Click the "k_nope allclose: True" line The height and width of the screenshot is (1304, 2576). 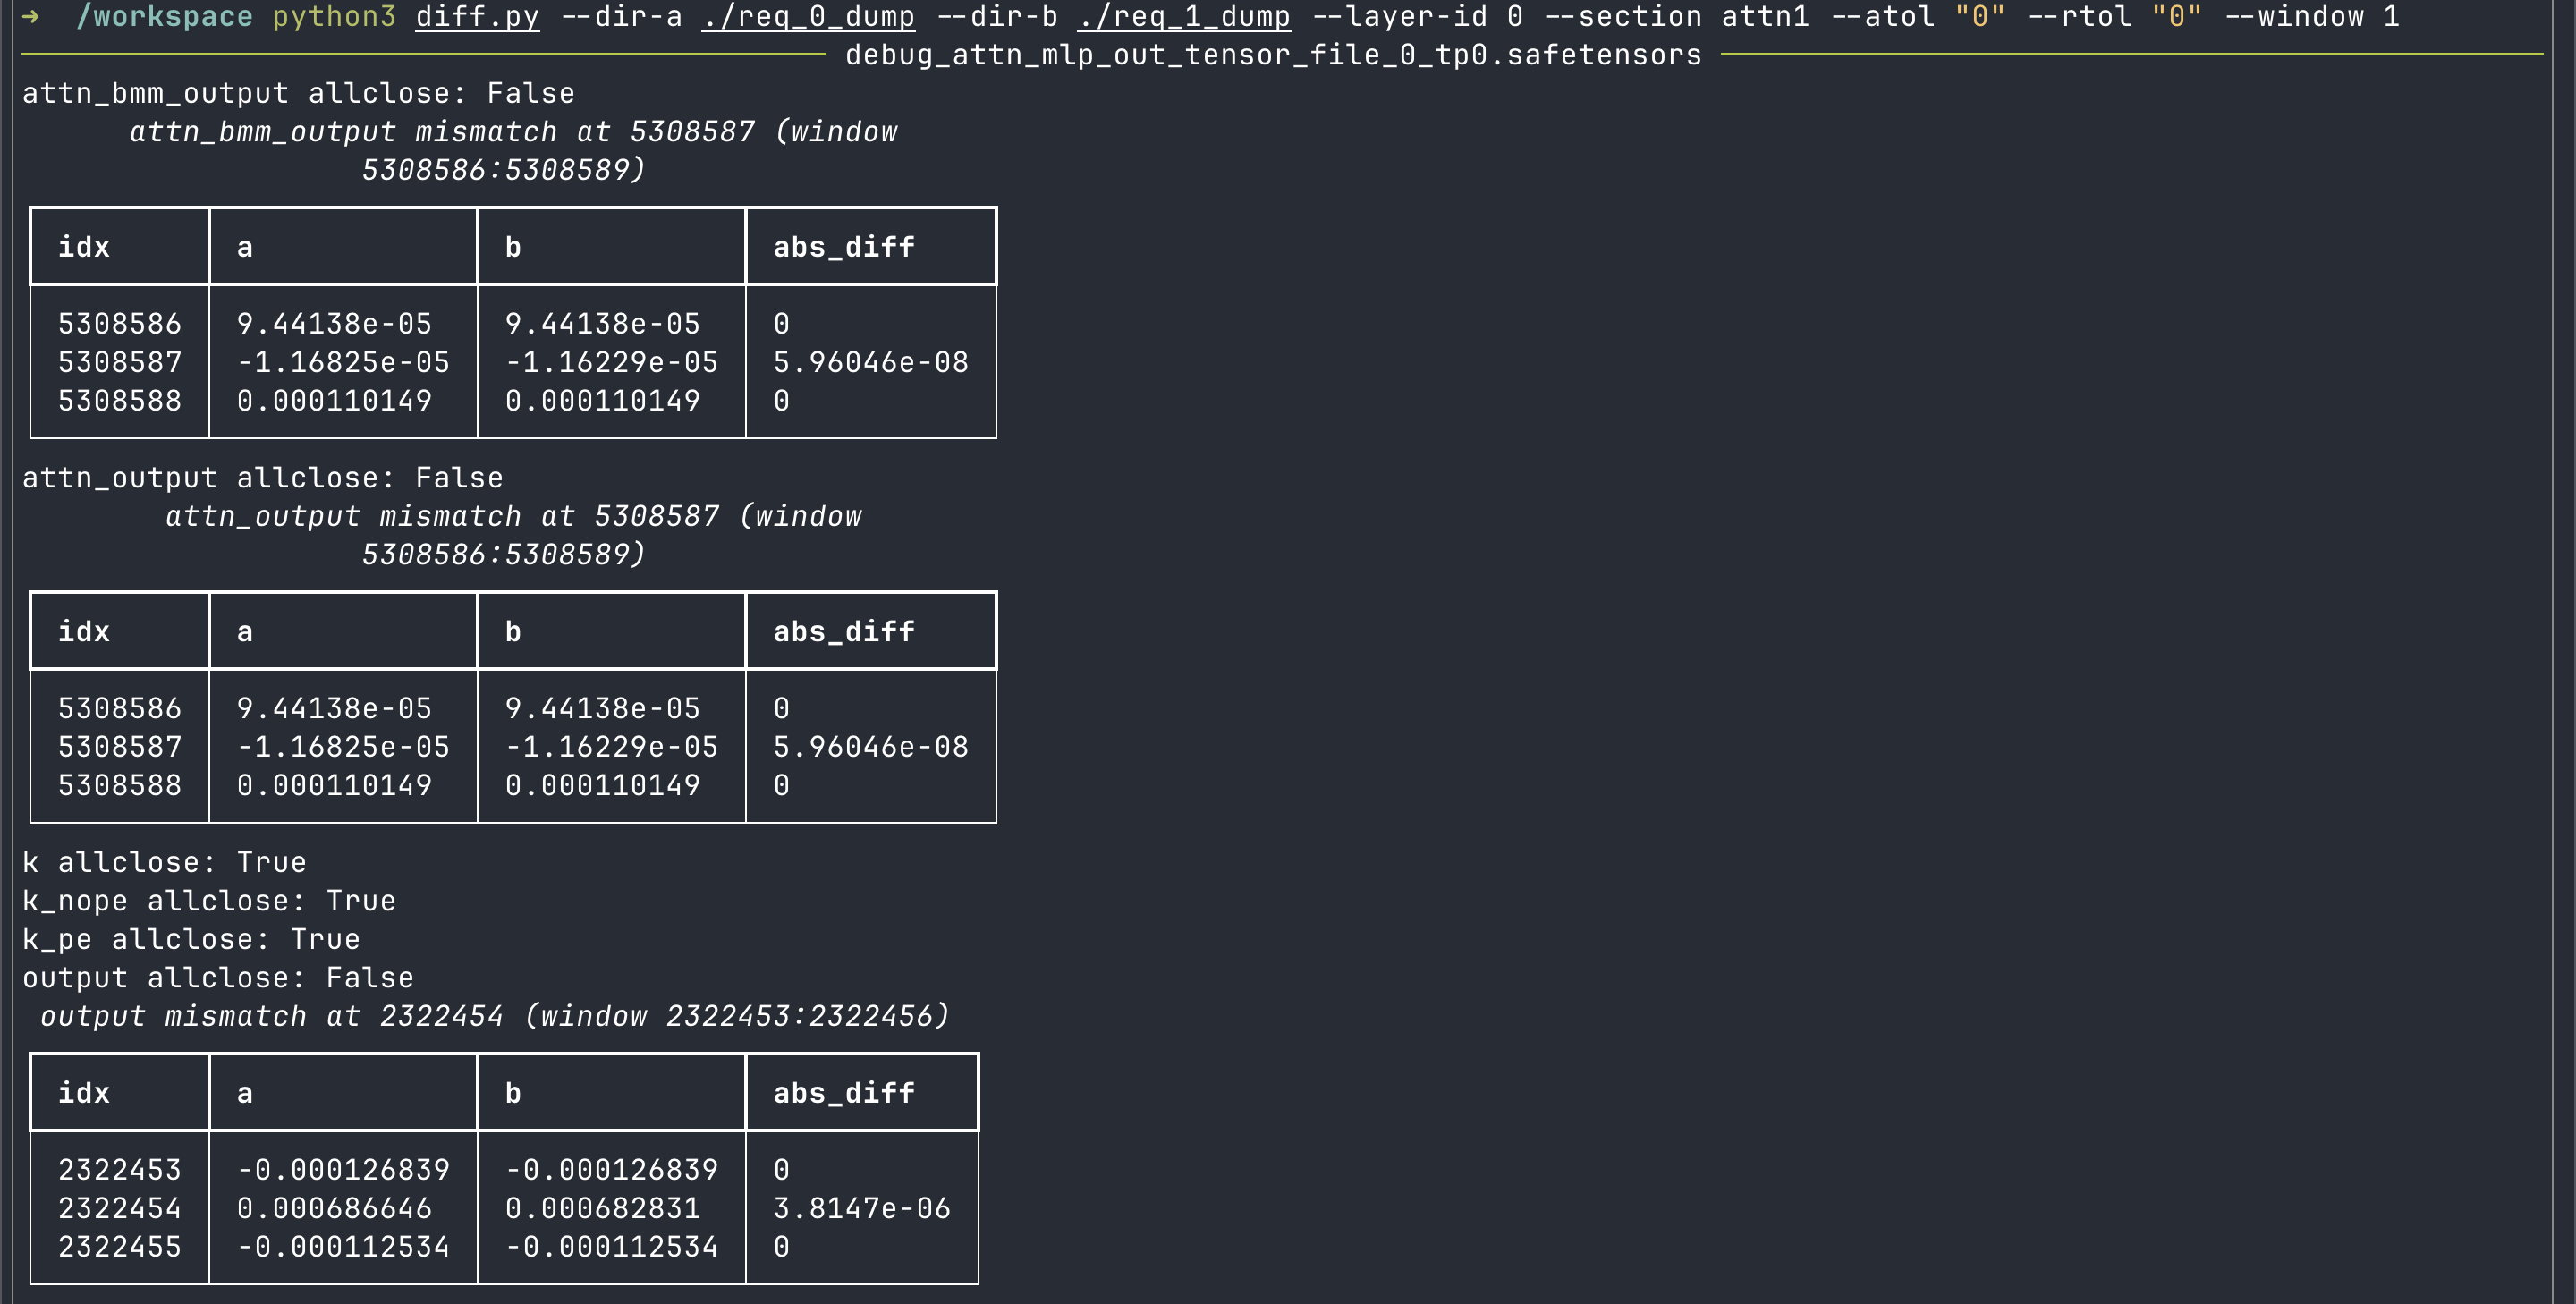[x=209, y=901]
